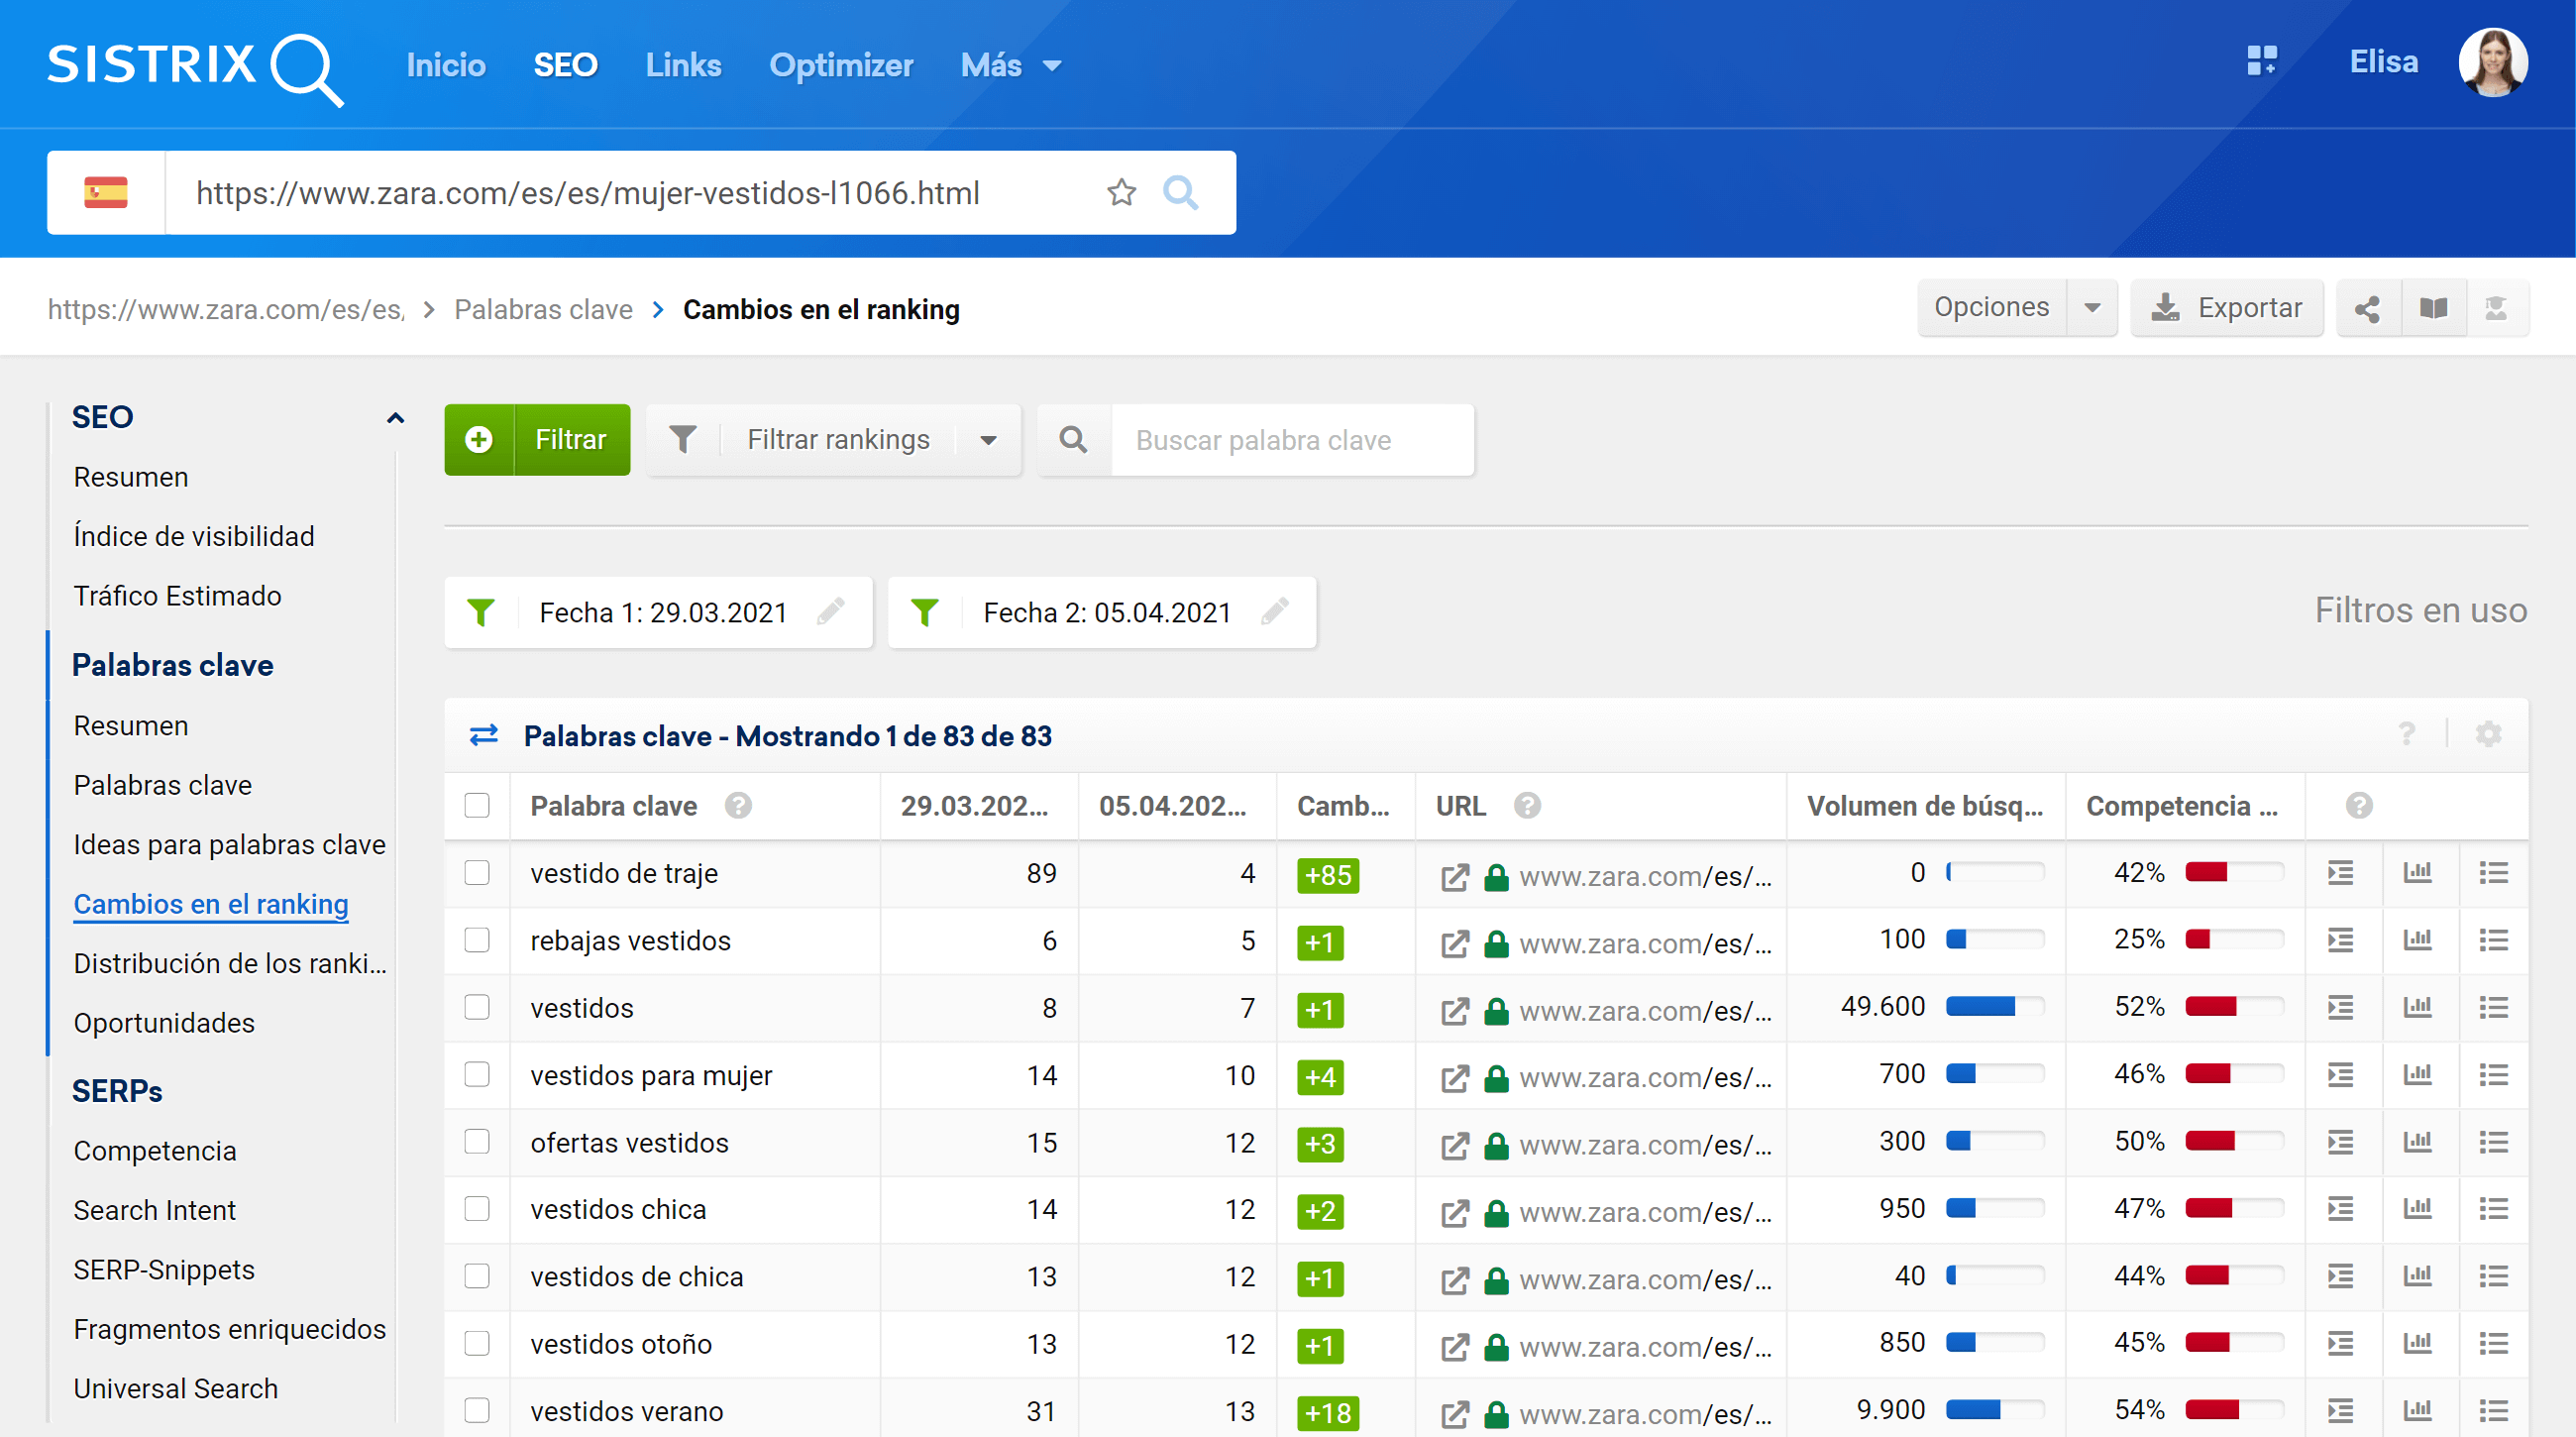2576x1437 pixels.
Task: Go to the Optimizer menu item
Action: 840,65
